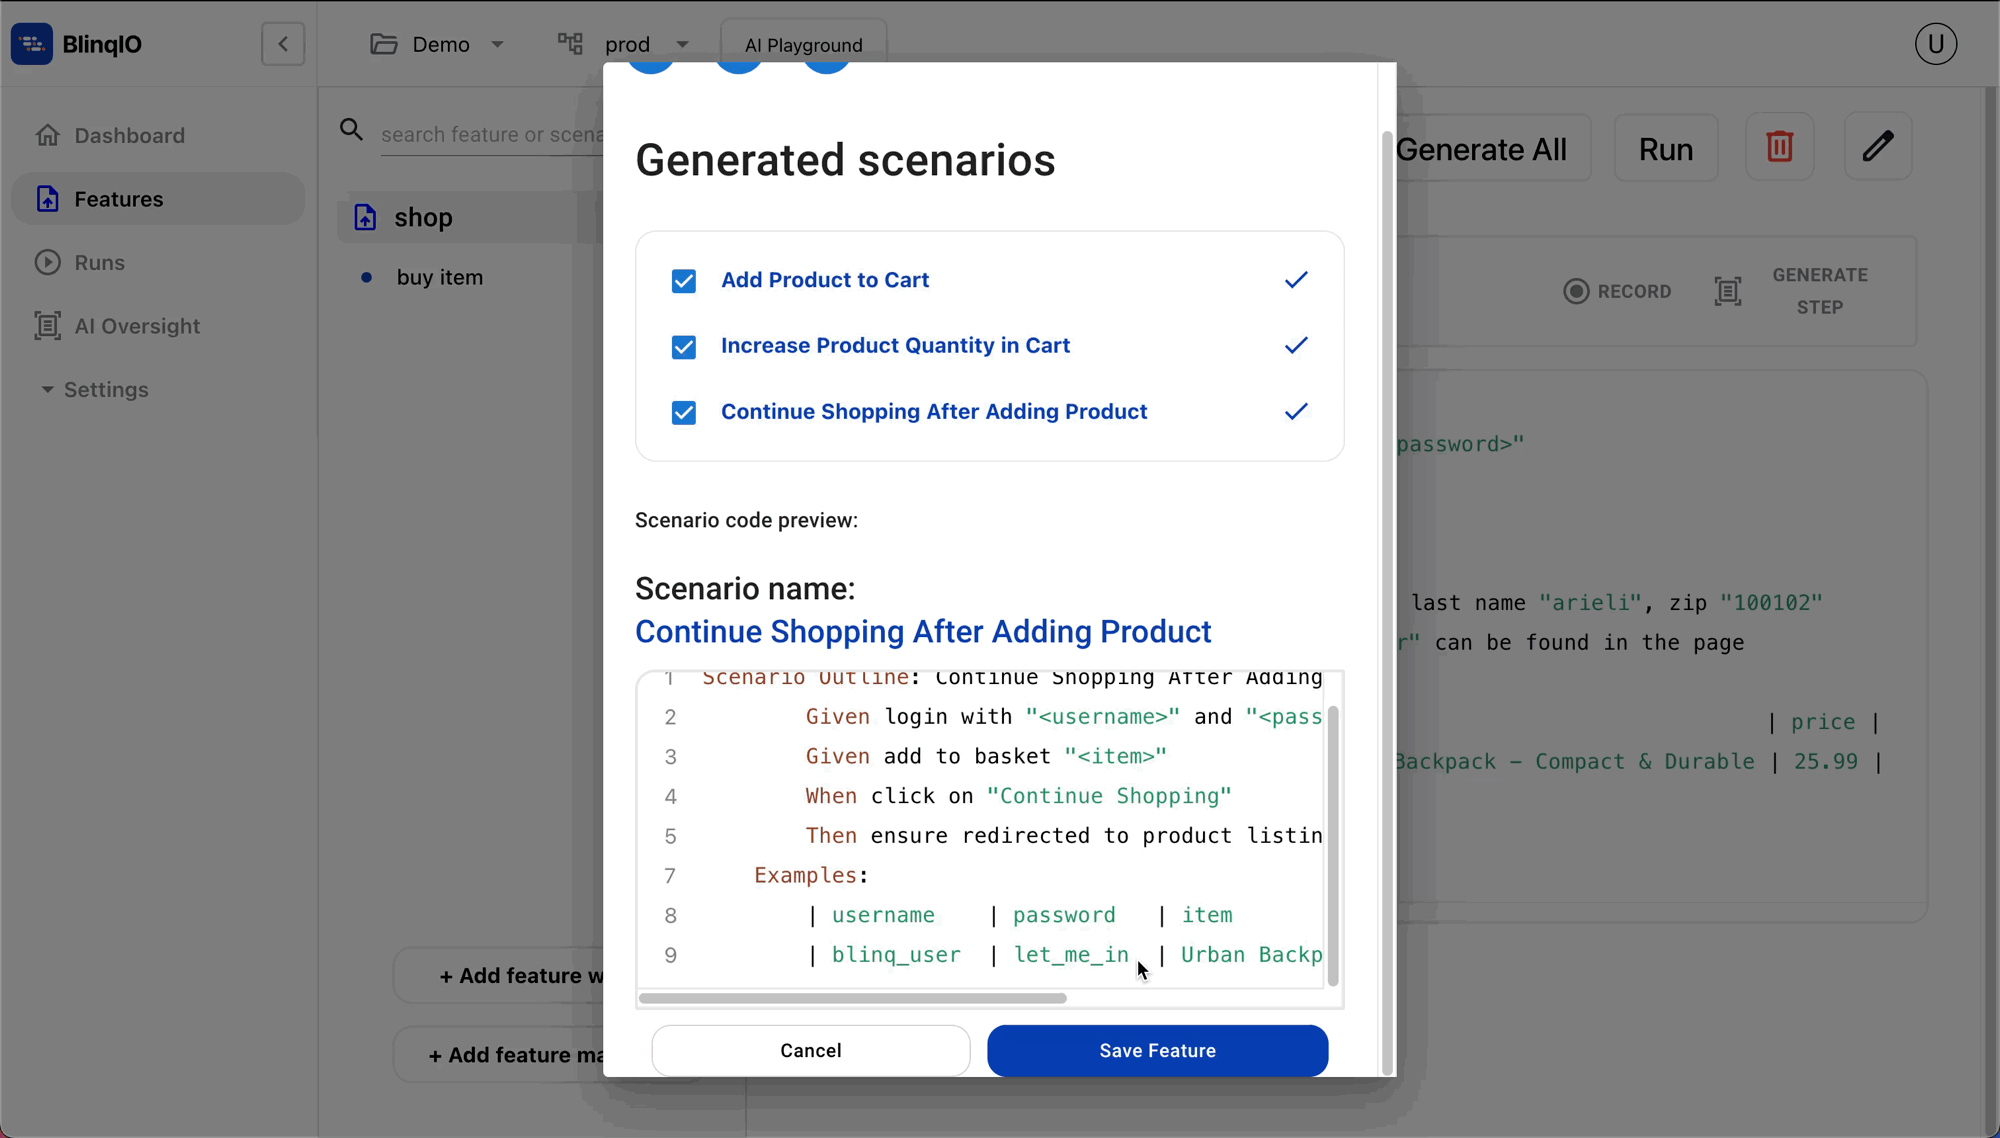Click code line "Continue Shopping" string
Screen dimensions: 2000x1138
(x=1109, y=796)
